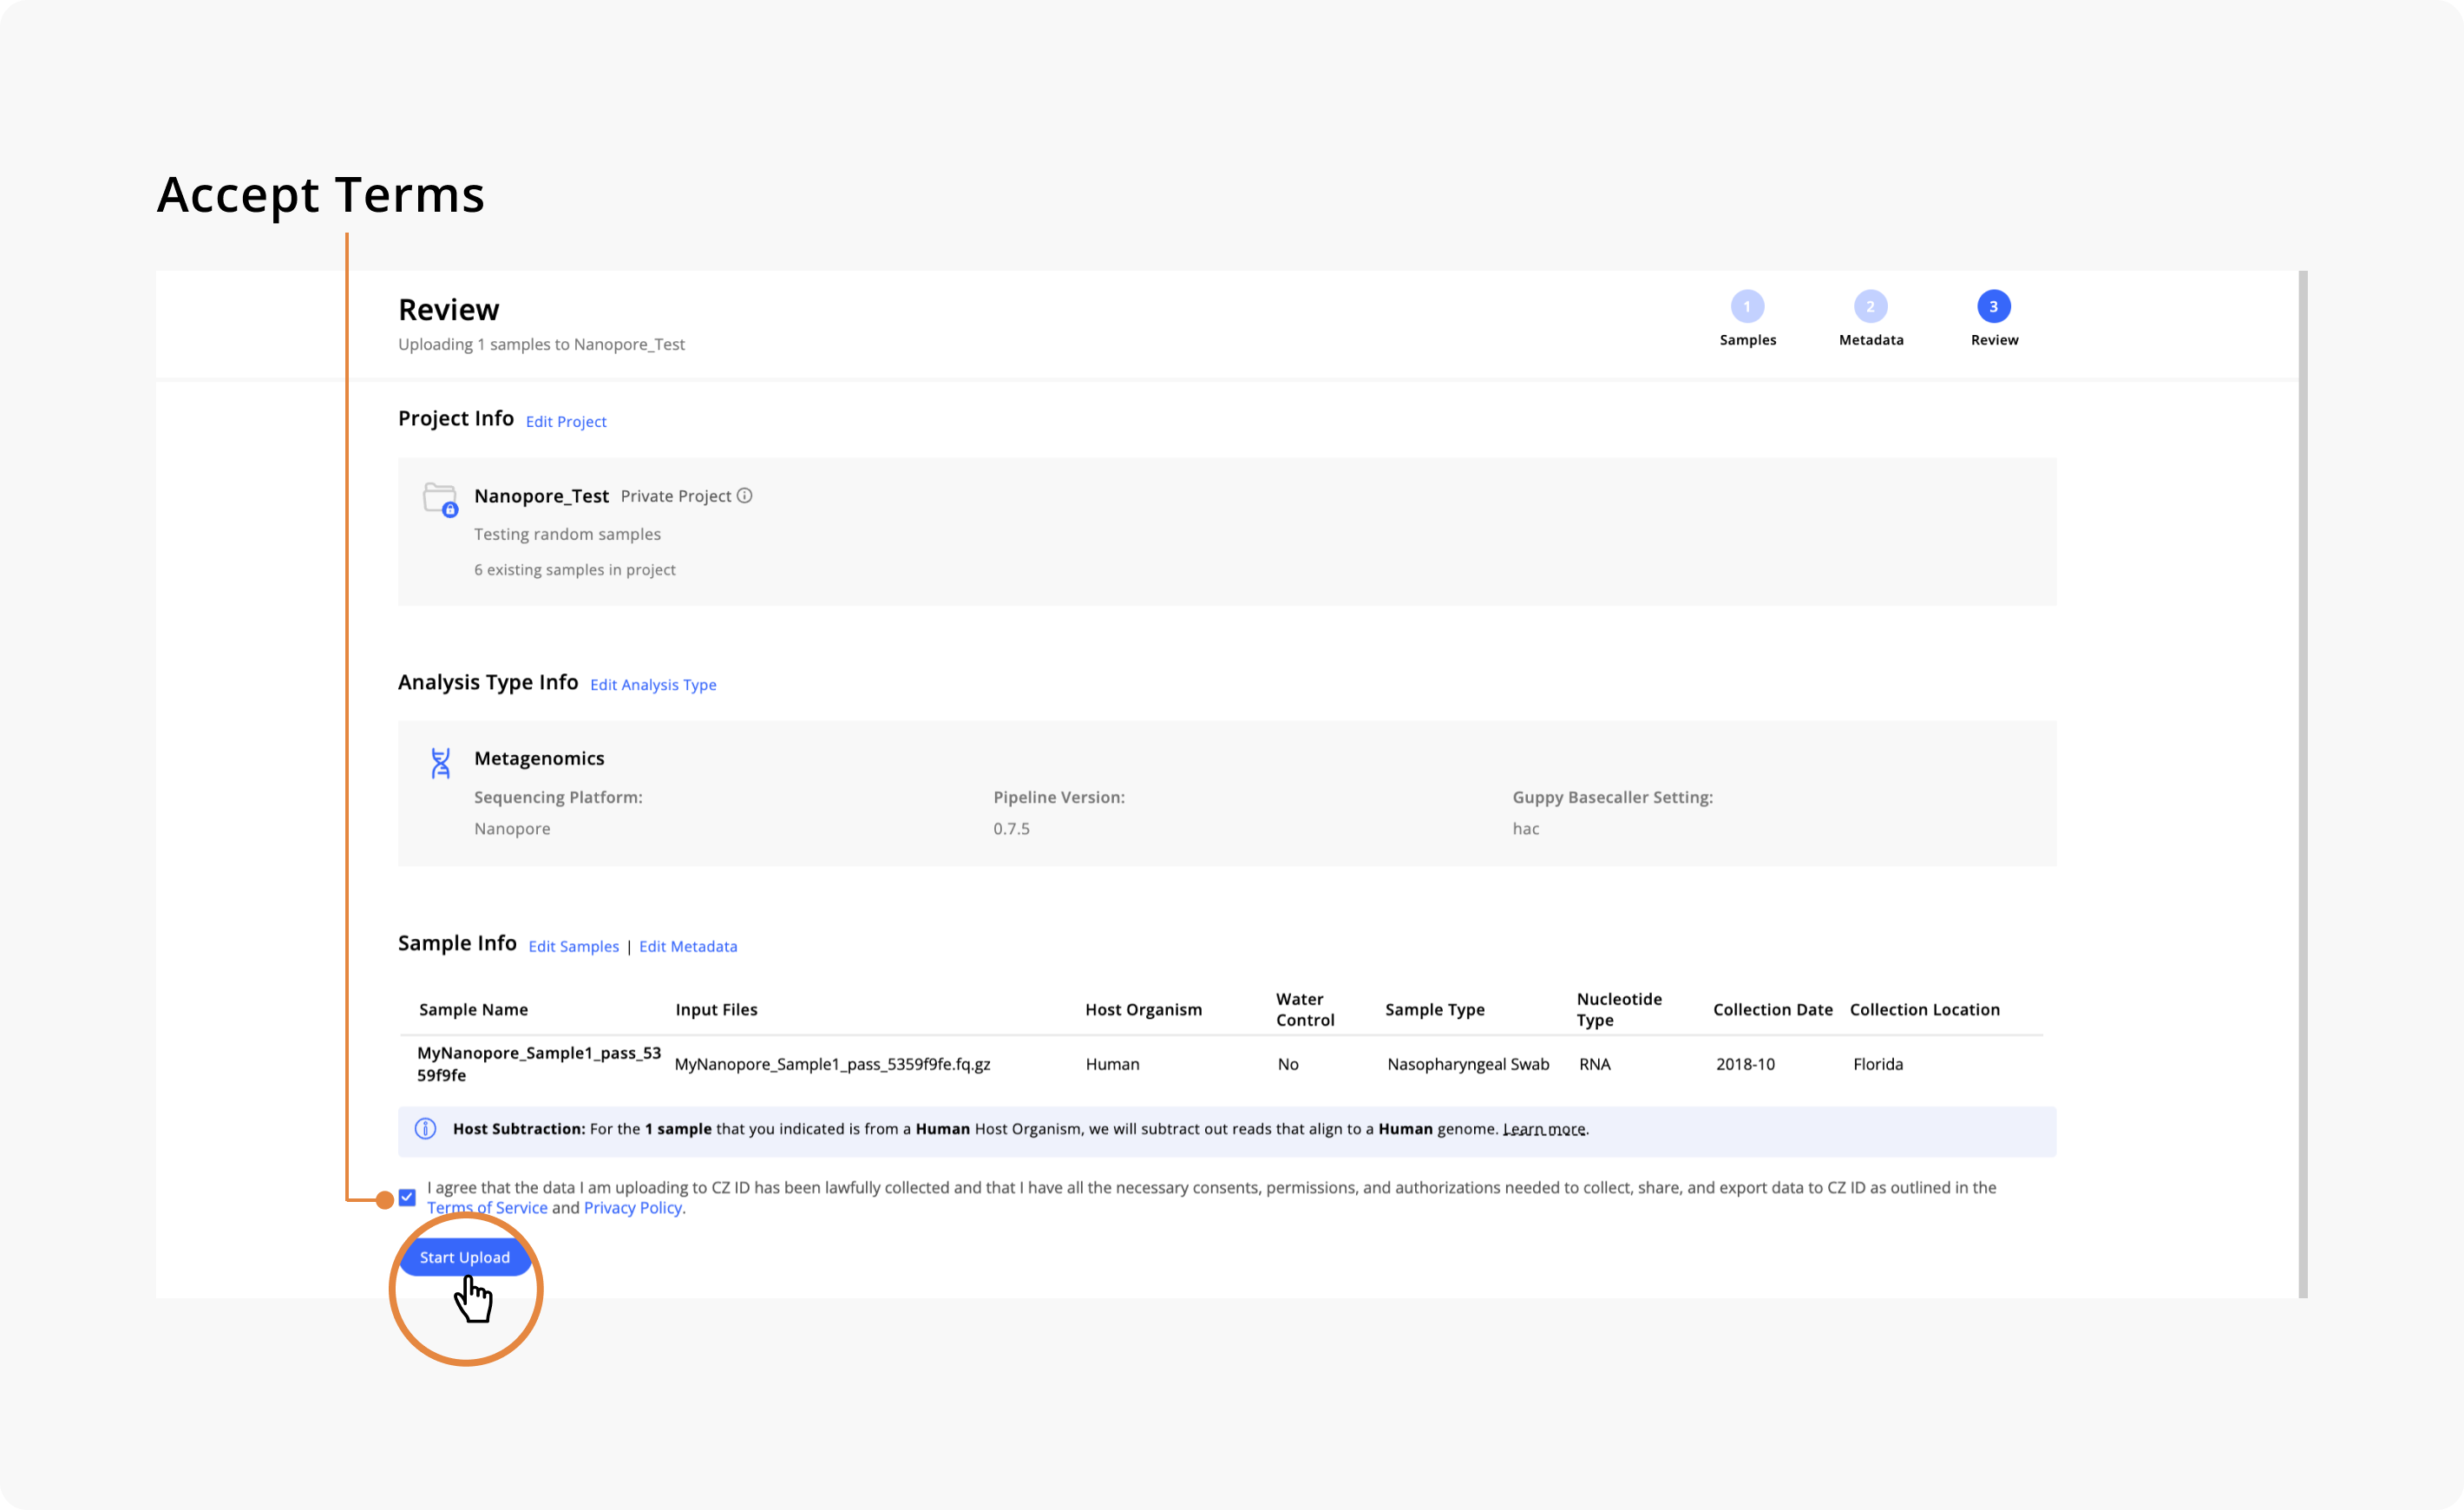
Task: Click the page vertical scrollbar
Action: tap(2302, 784)
